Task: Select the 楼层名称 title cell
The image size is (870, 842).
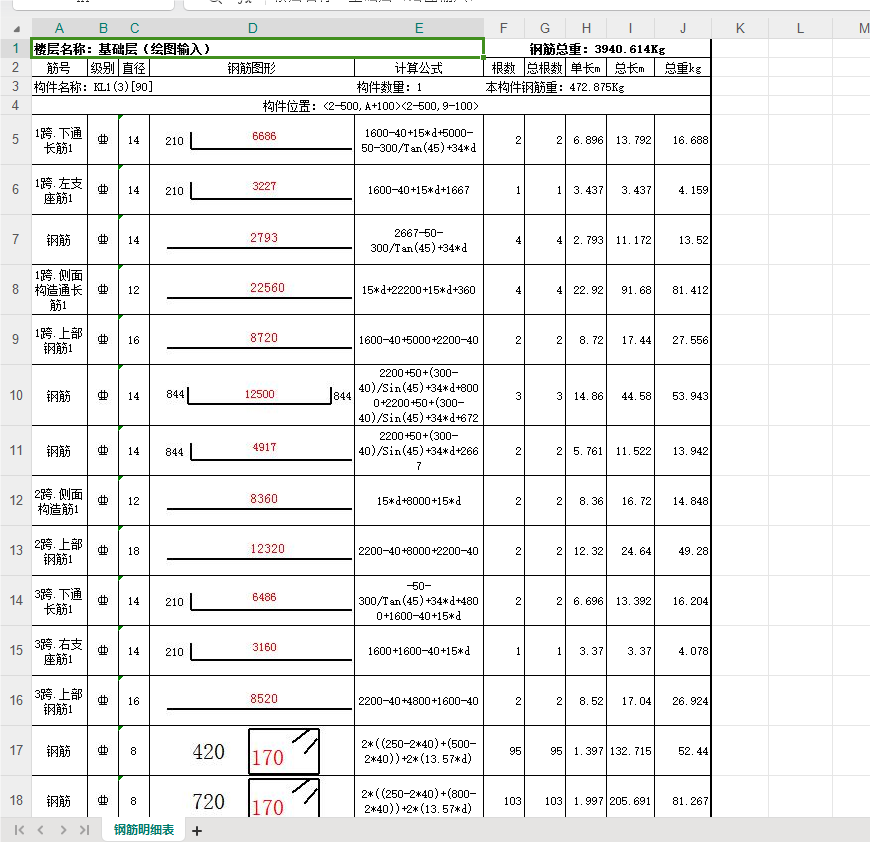Action: 258,49
